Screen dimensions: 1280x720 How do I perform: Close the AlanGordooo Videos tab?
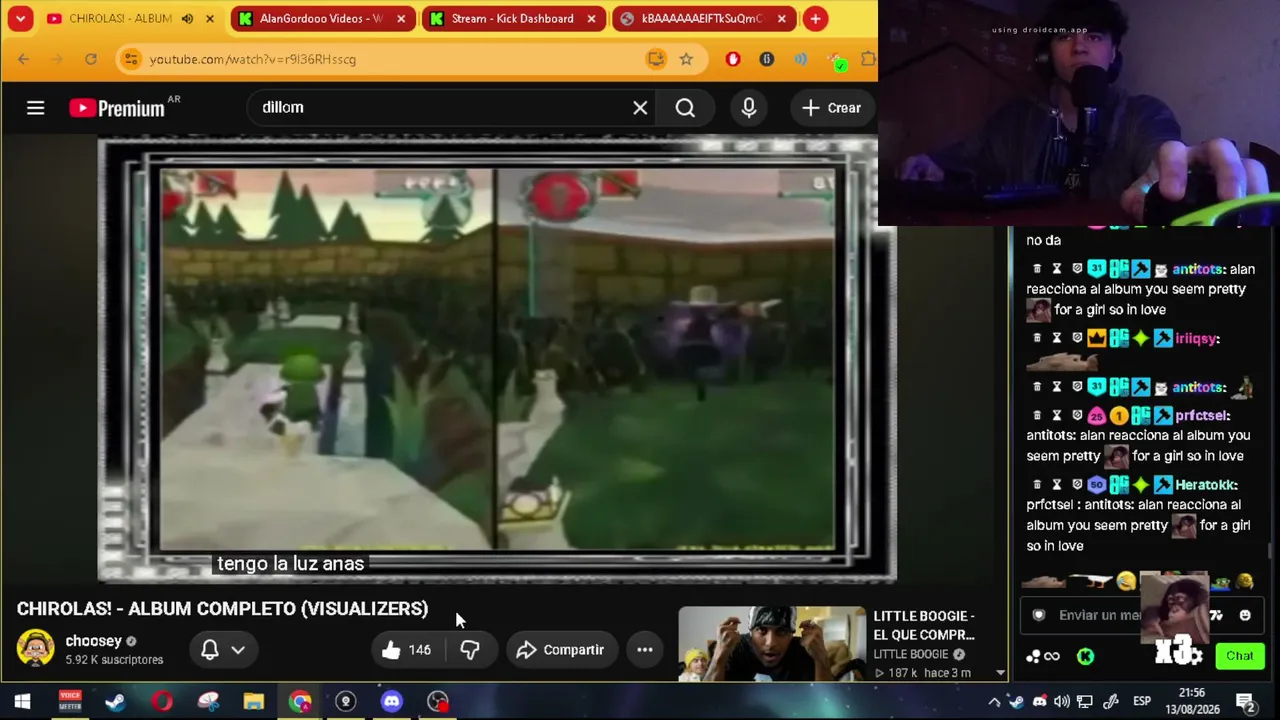401,18
